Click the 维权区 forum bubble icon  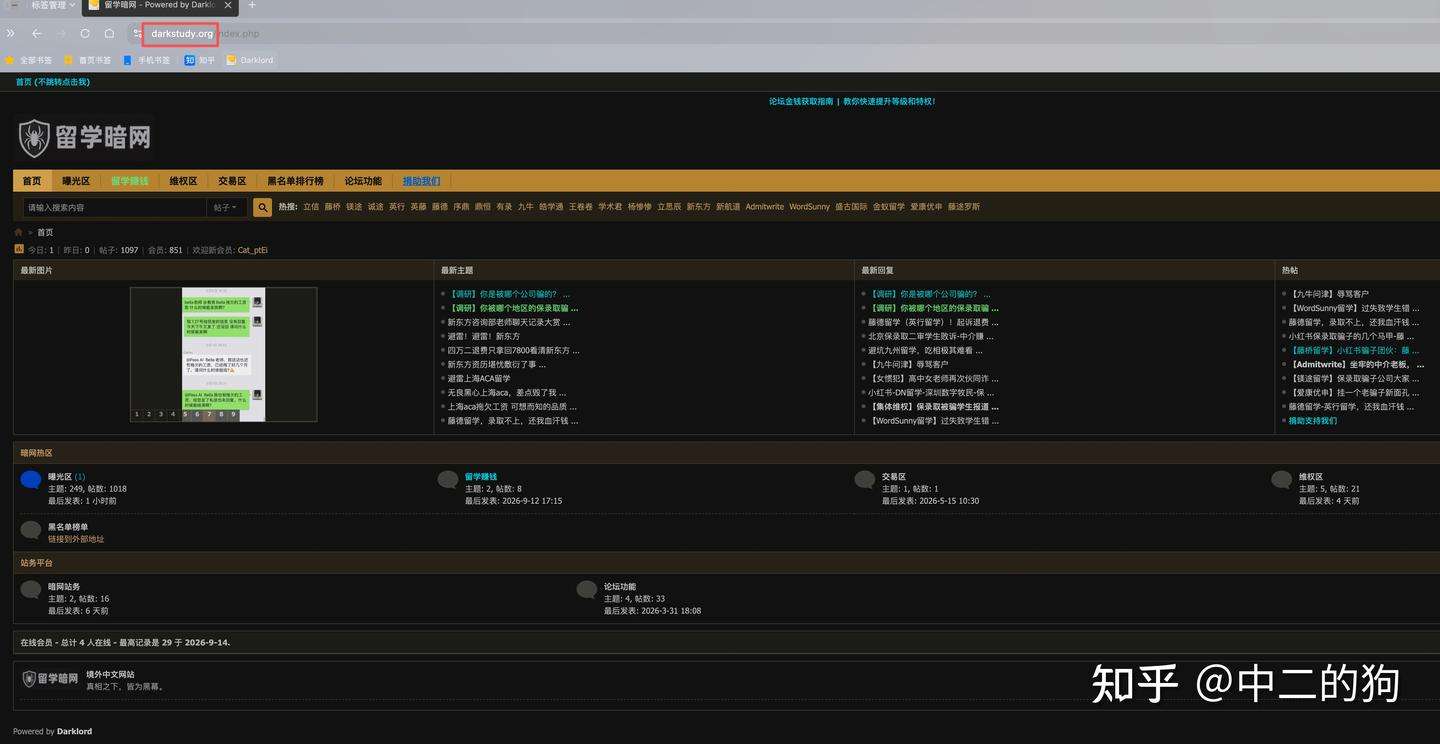(x=1281, y=480)
